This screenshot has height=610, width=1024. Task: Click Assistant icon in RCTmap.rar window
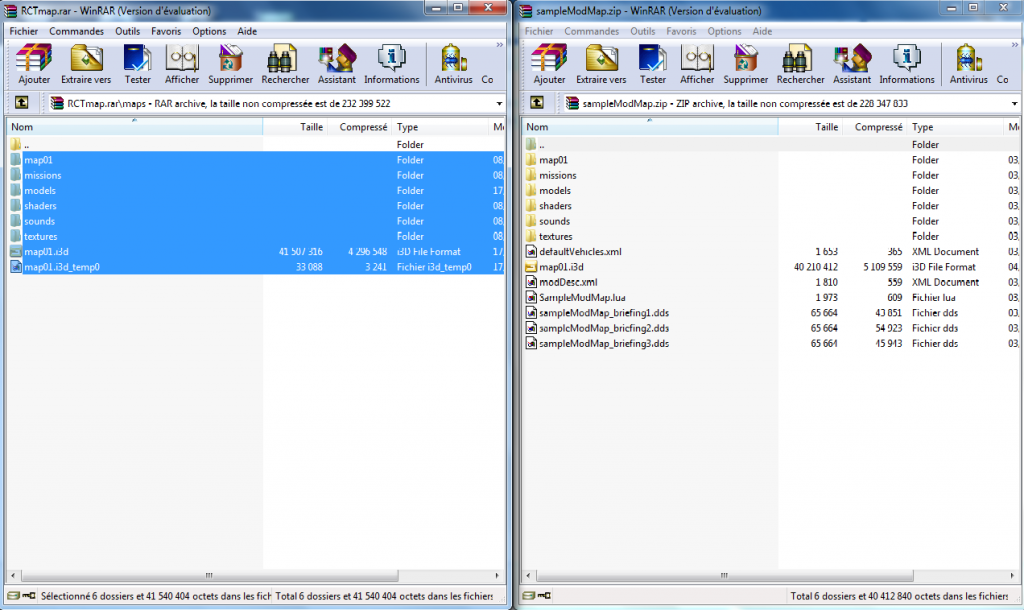pyautogui.click(x=336, y=64)
